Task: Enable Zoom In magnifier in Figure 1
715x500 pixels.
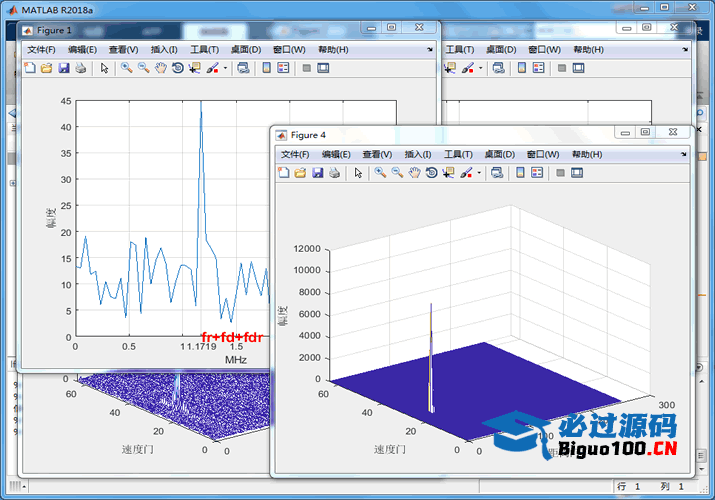Action: [126, 68]
